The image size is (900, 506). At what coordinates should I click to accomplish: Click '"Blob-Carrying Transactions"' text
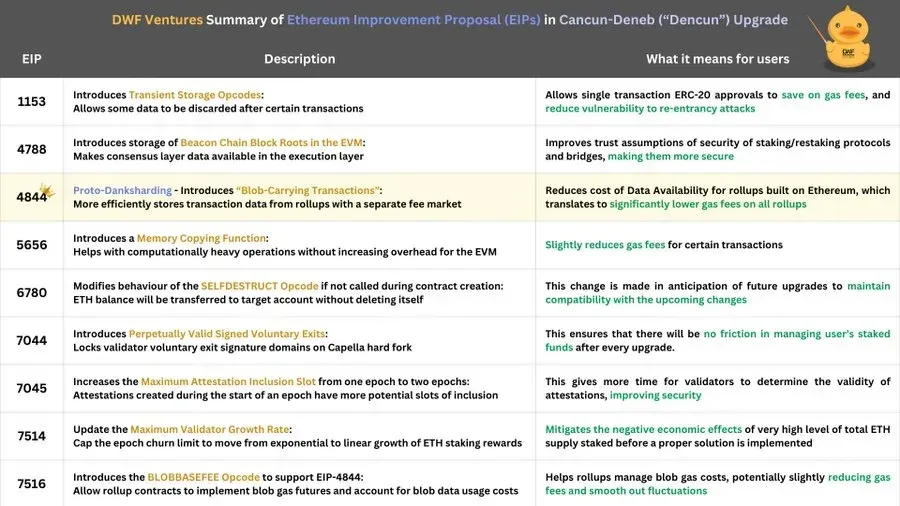tap(308, 190)
